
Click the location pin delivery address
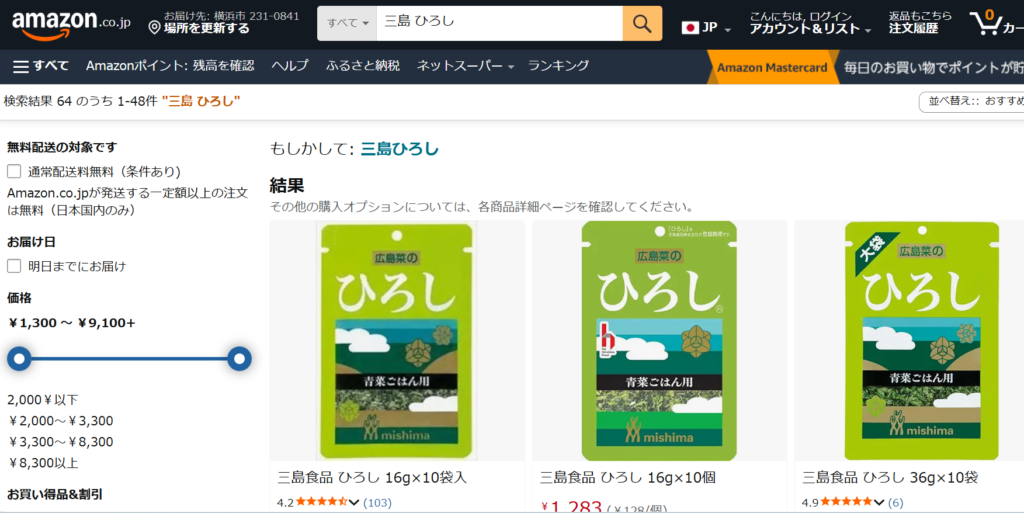[x=223, y=23]
